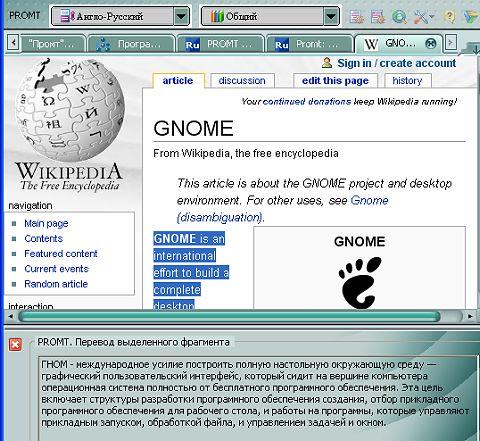Open the article tab on Wikipedia
Image resolution: width=480 pixels, height=441 pixels.
click(178, 80)
